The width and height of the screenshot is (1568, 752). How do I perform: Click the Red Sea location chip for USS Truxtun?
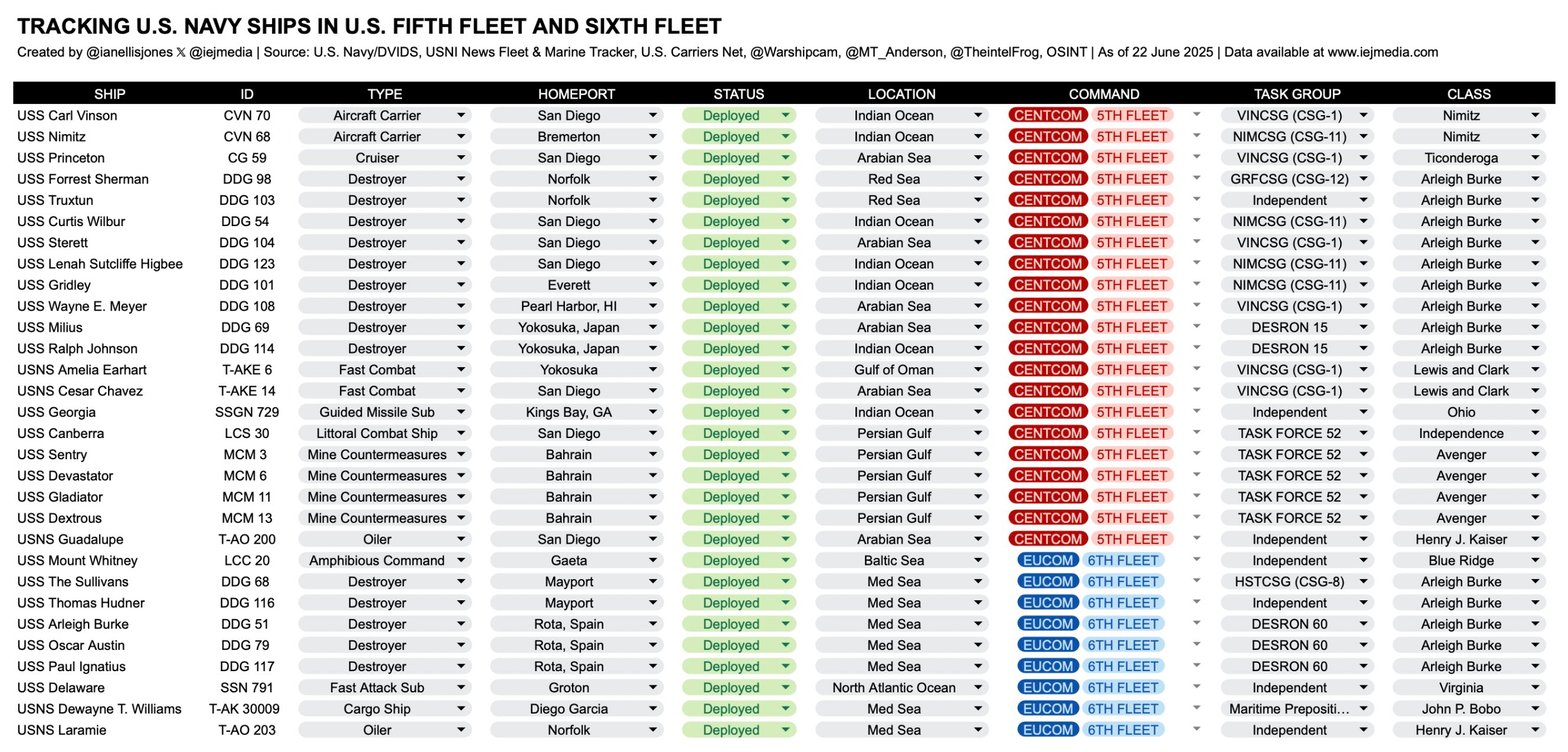(x=893, y=200)
